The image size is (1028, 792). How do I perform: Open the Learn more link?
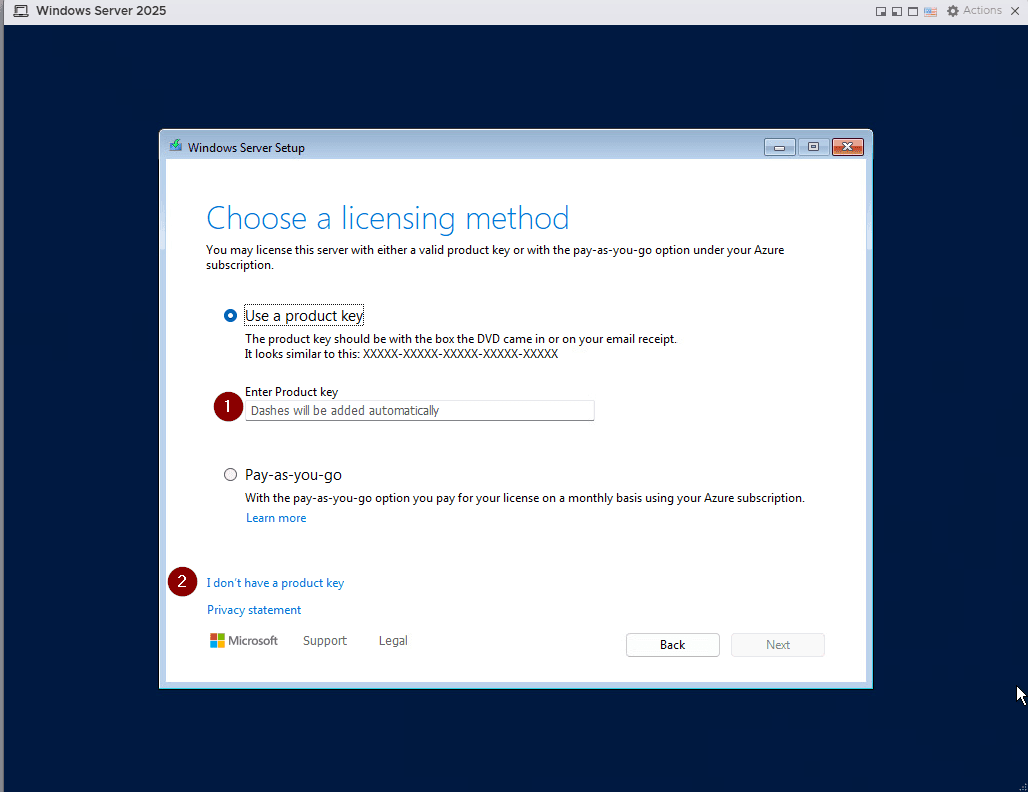click(x=276, y=518)
